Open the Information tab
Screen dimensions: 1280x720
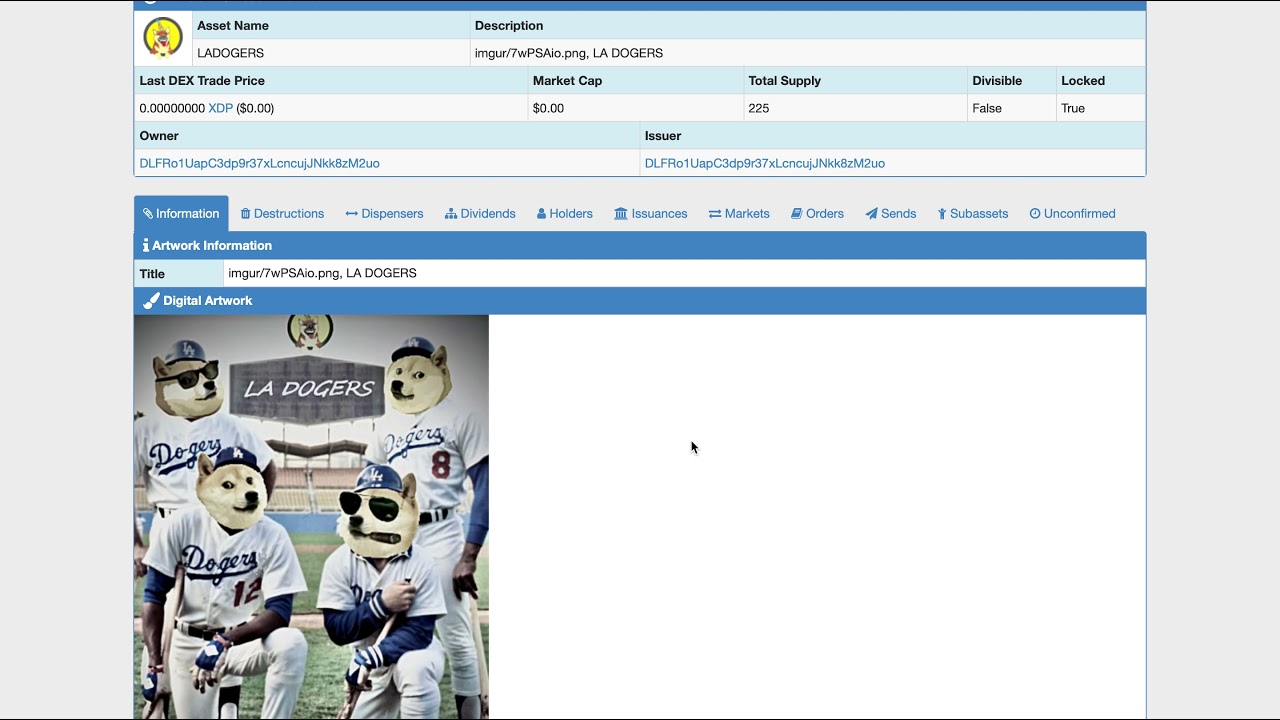point(181,213)
